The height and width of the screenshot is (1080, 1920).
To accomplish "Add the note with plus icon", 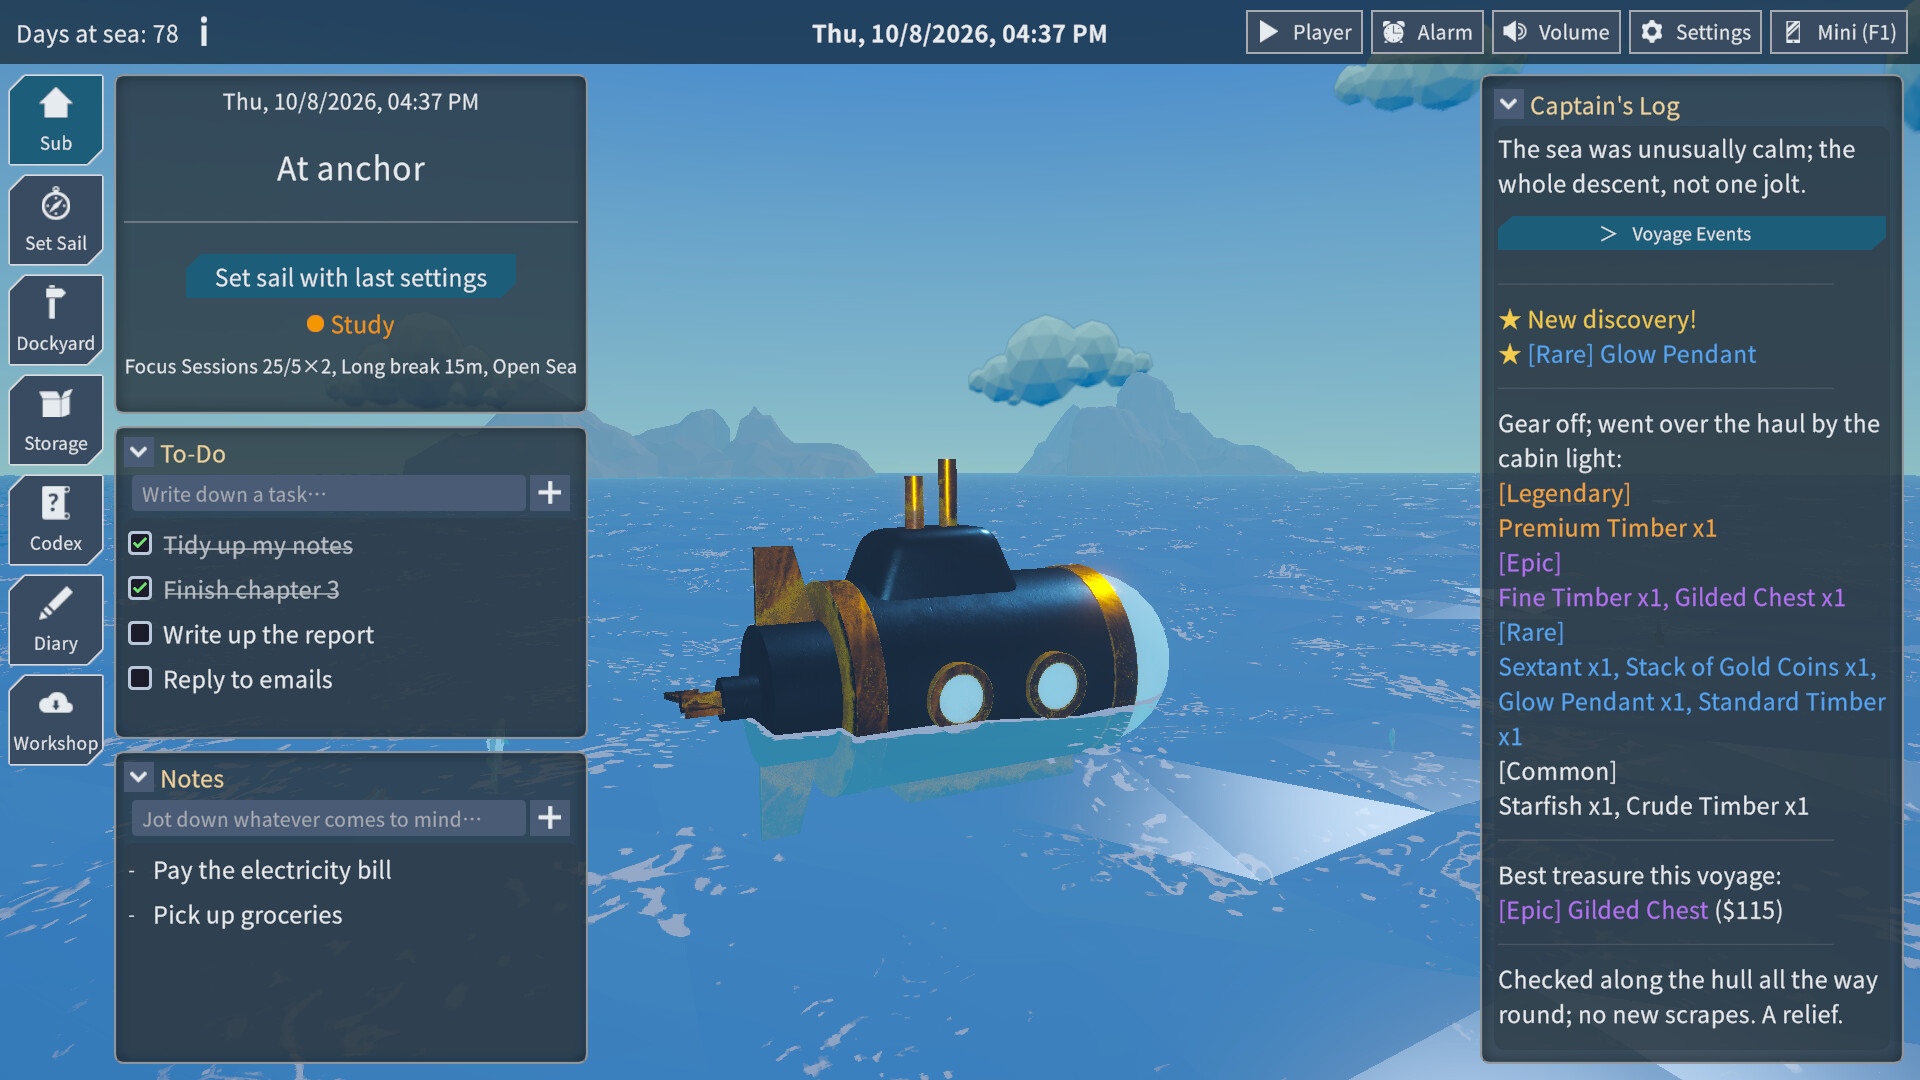I will 550,818.
